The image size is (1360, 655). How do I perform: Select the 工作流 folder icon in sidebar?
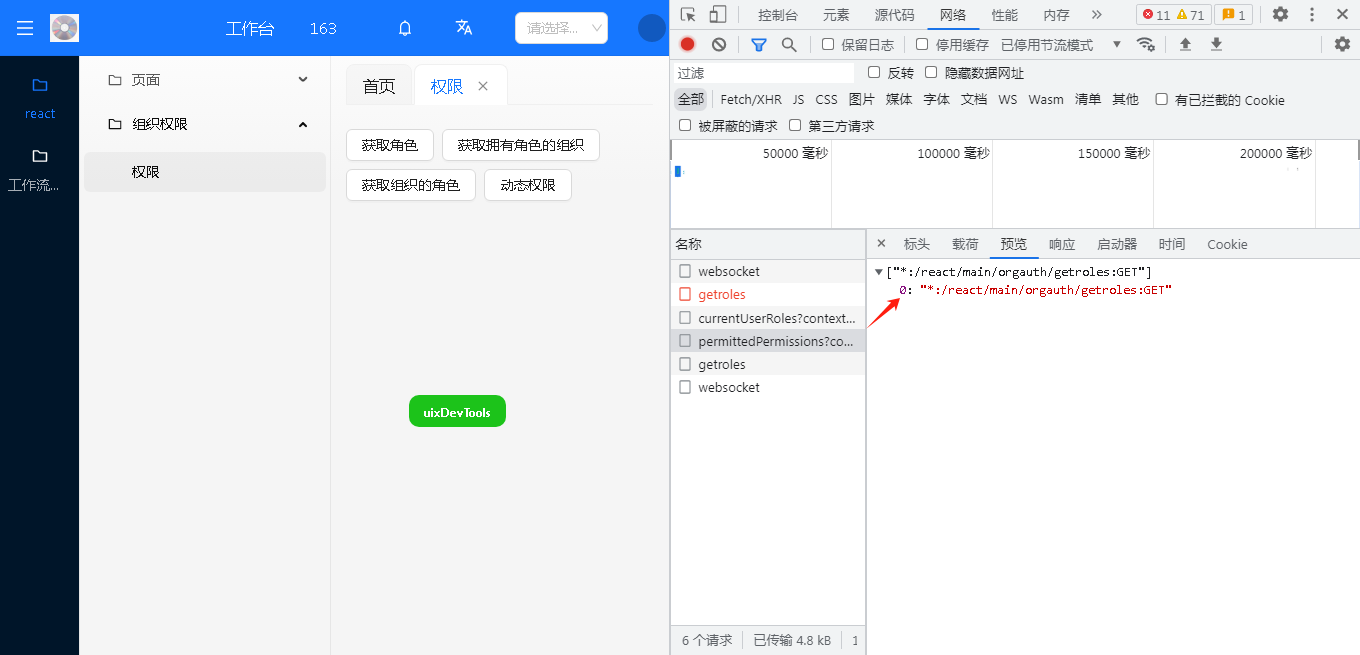[x=40, y=156]
